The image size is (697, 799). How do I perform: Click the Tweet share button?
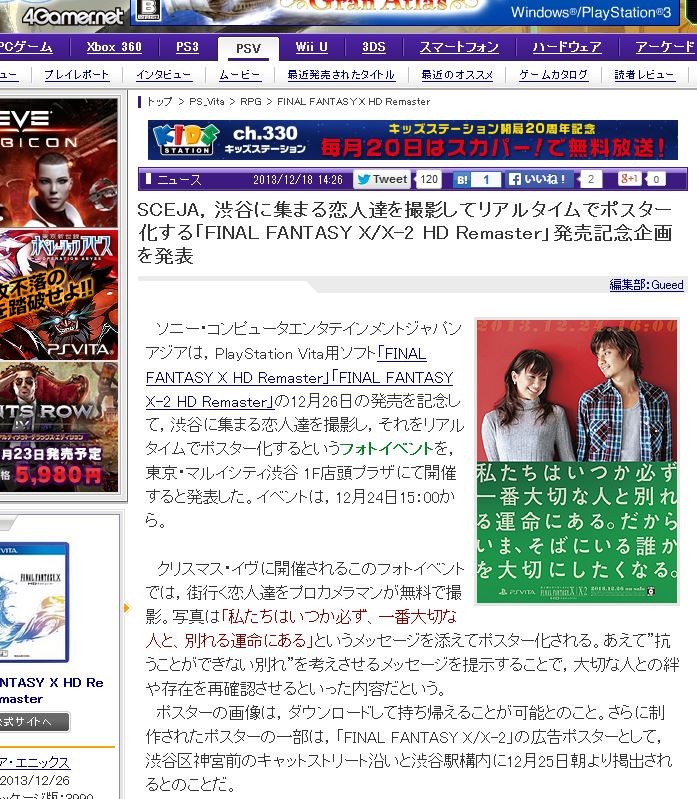click(382, 179)
